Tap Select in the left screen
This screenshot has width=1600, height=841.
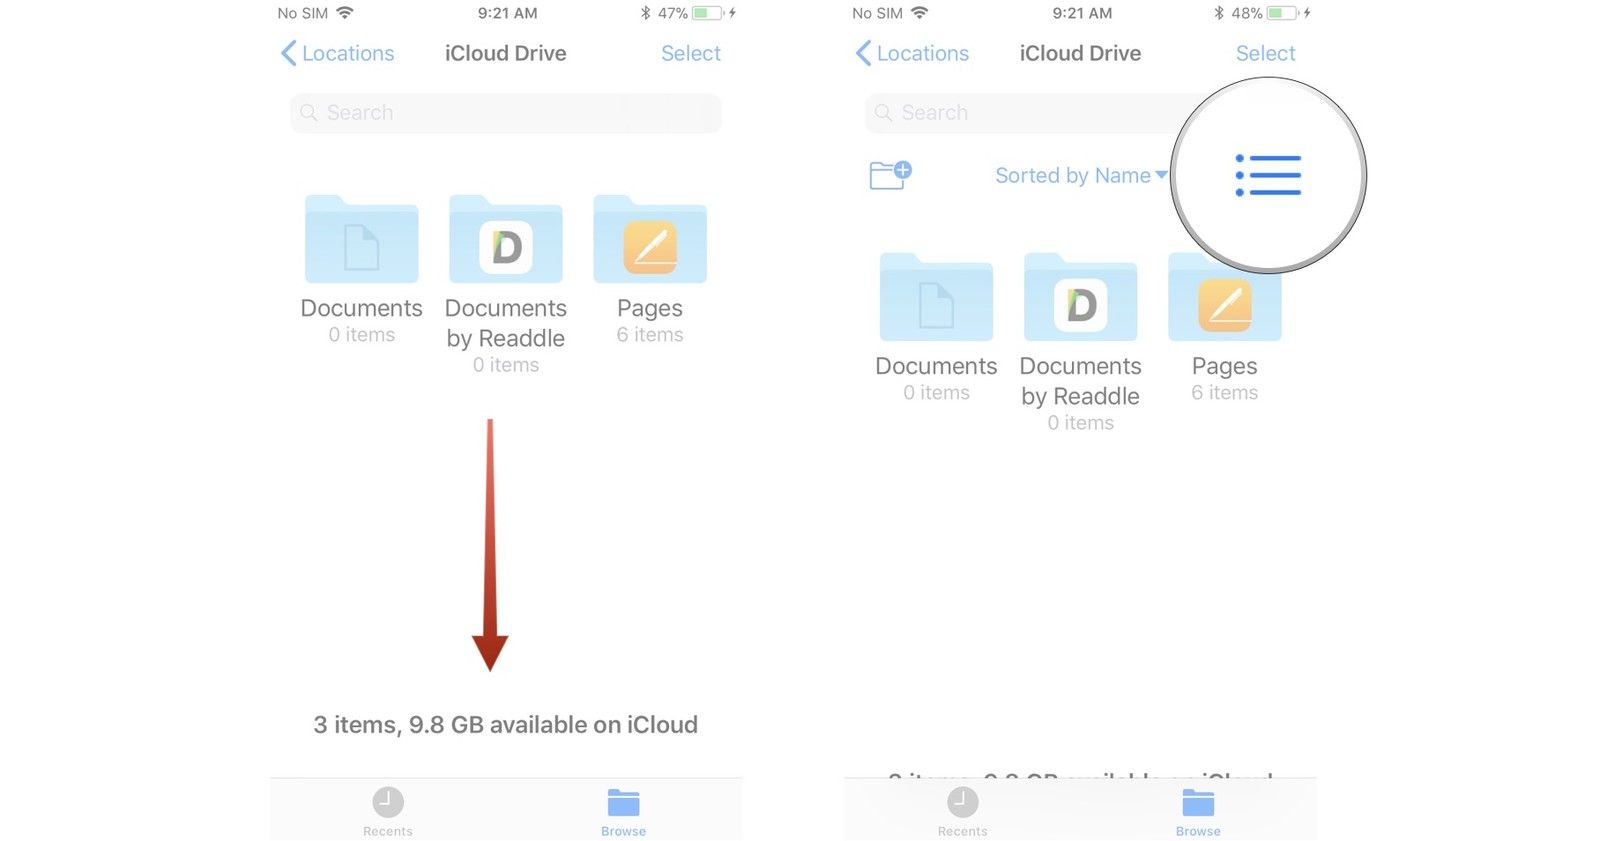tap(690, 54)
